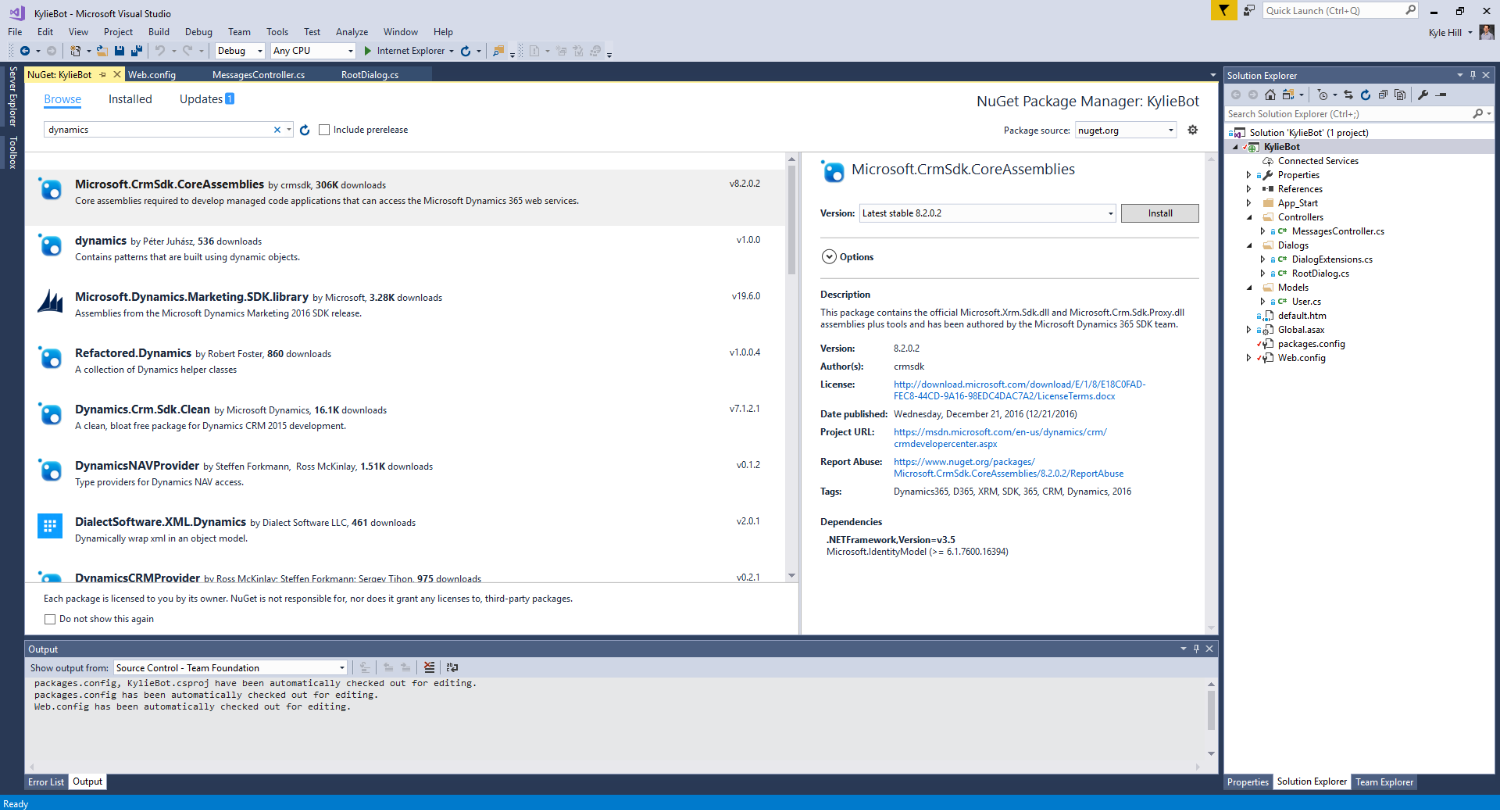Open the notifications flag icon
Screen dimensions: 1500x810
coord(1224,10)
